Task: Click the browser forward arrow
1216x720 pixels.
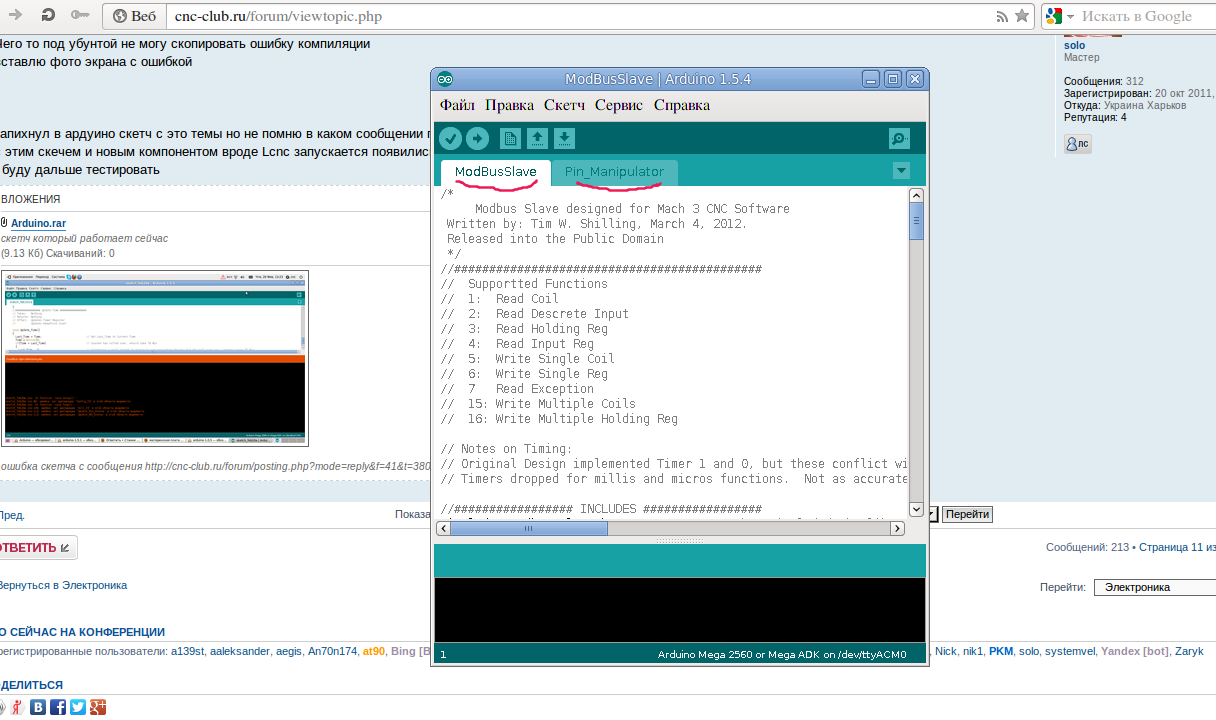Action: (x=16, y=15)
